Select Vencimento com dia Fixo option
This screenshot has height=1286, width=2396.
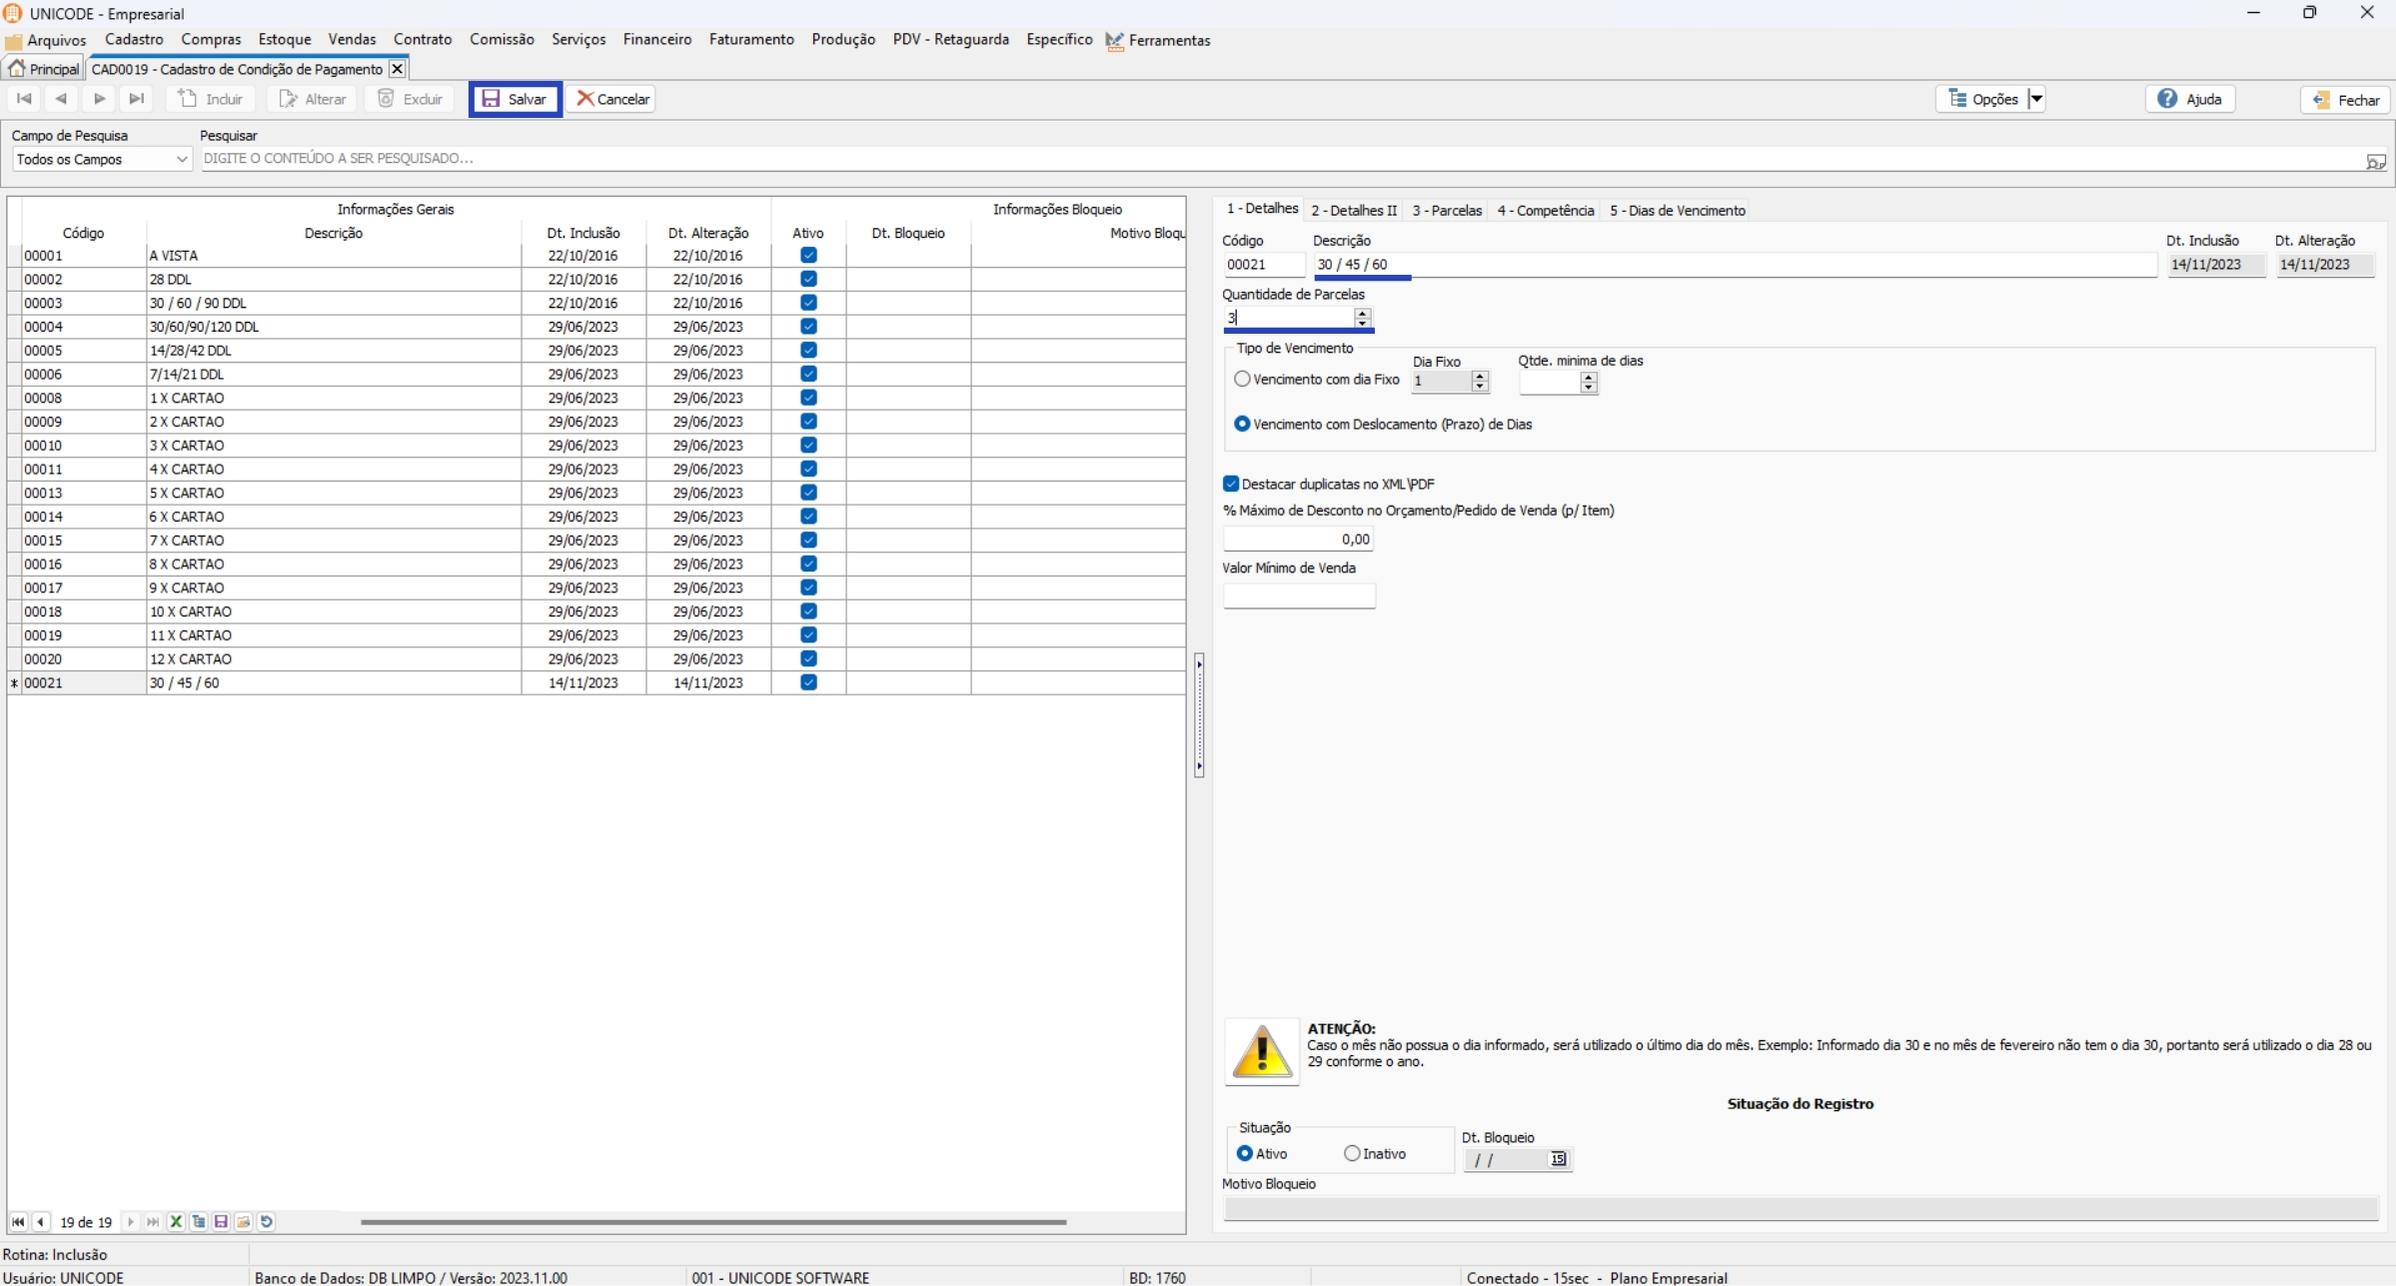[x=1242, y=379]
